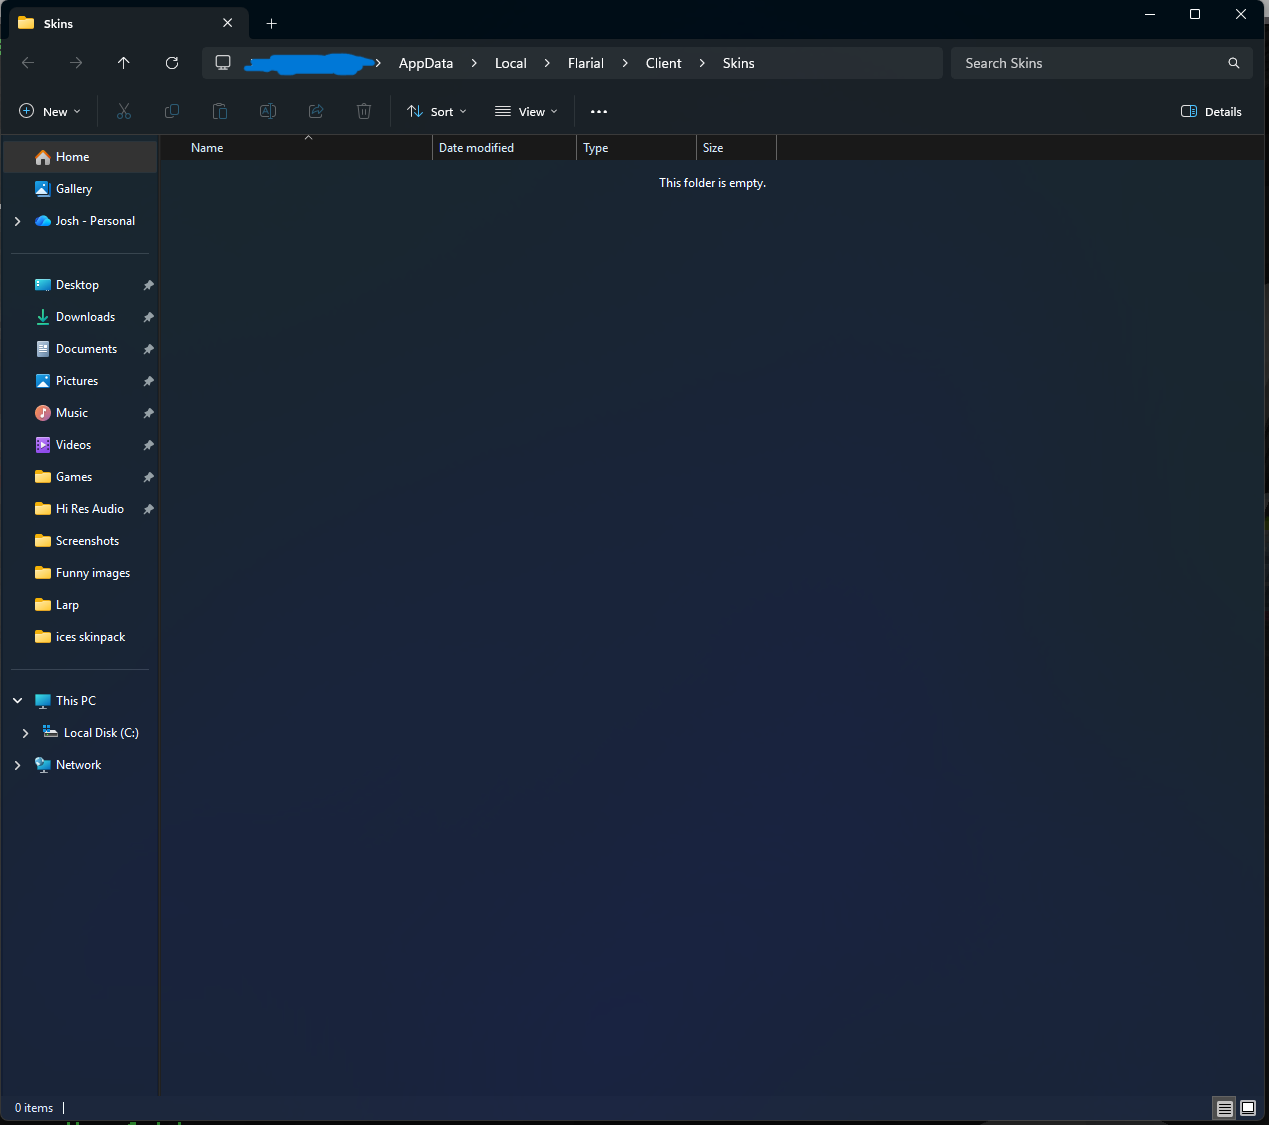Click the Copy icon
1269x1125 pixels.
pos(171,111)
